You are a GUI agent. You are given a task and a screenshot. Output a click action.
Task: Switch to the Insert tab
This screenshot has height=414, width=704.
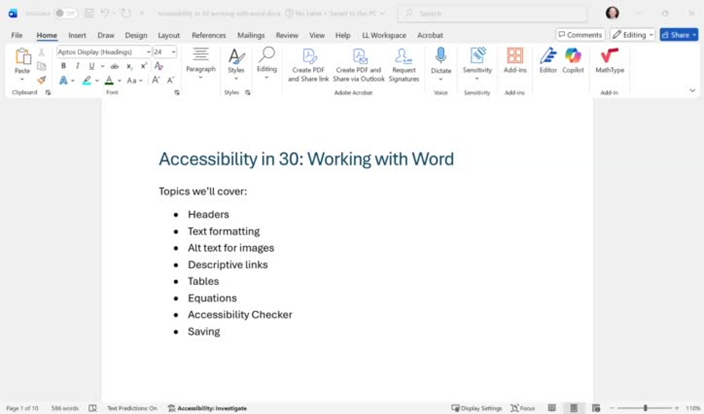77,35
